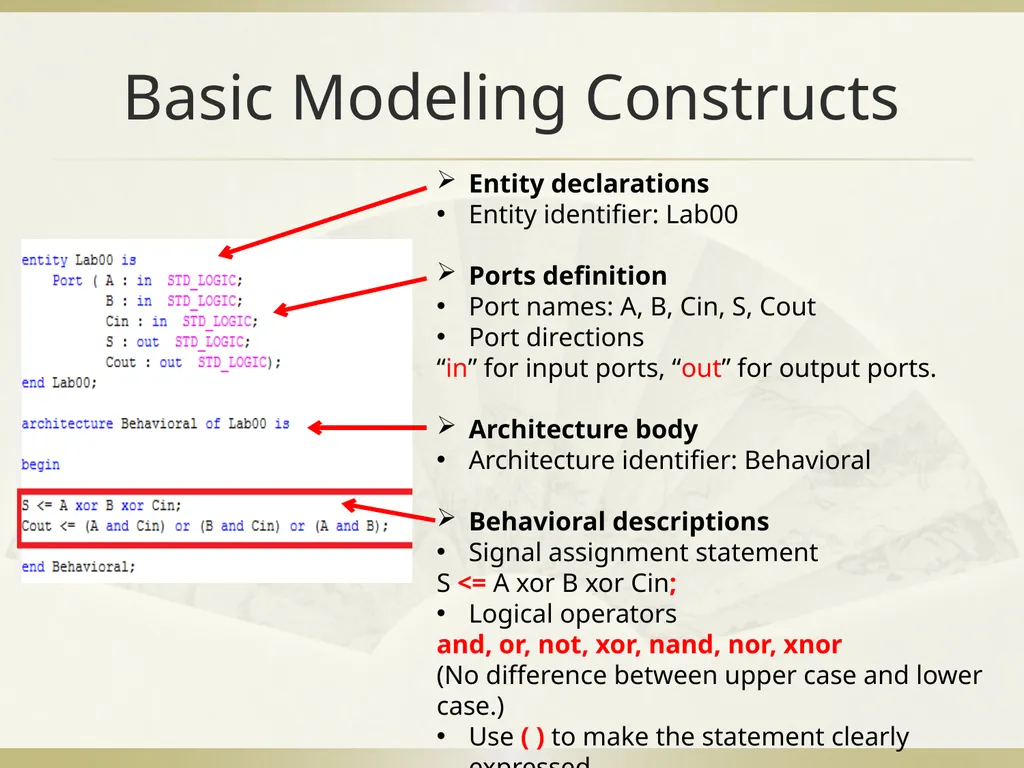Click the "Entity identifier: Lab00" bullet
The width and height of the screenshot is (1024, 768).
click(603, 214)
